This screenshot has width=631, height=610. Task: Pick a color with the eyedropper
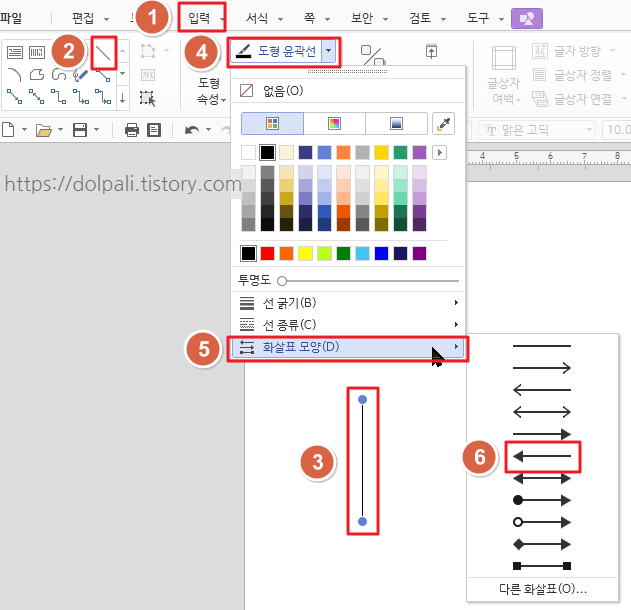[443, 124]
